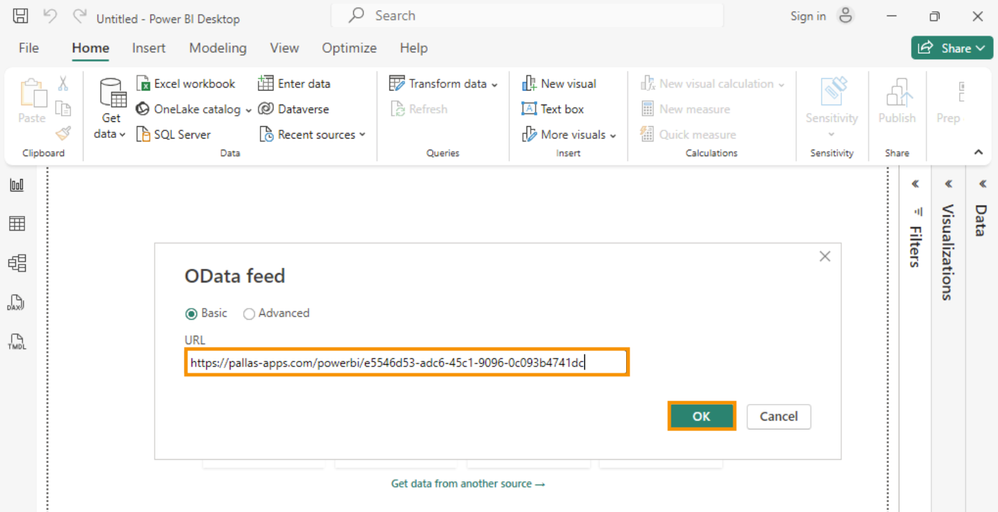
Task: Click the Redo arrow icon
Action: pos(80,17)
